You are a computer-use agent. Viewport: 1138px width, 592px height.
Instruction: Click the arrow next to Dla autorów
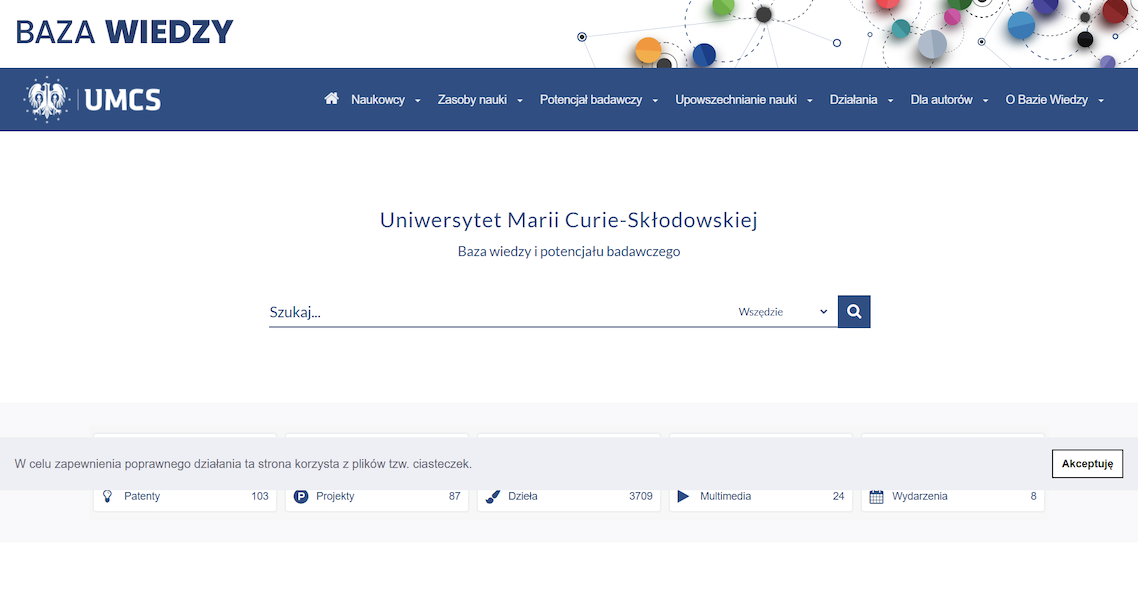point(985,101)
